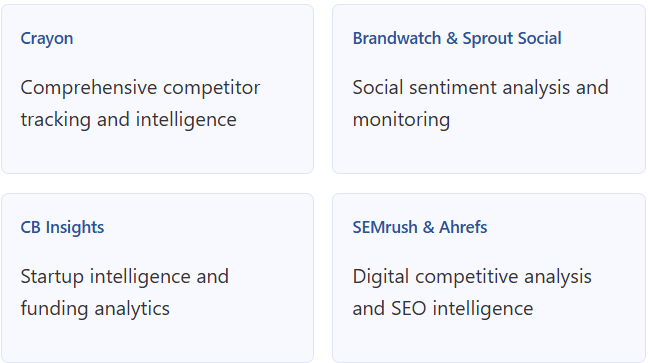
Task: Click the 'and SEO intelligence' text line
Action: [443, 309]
